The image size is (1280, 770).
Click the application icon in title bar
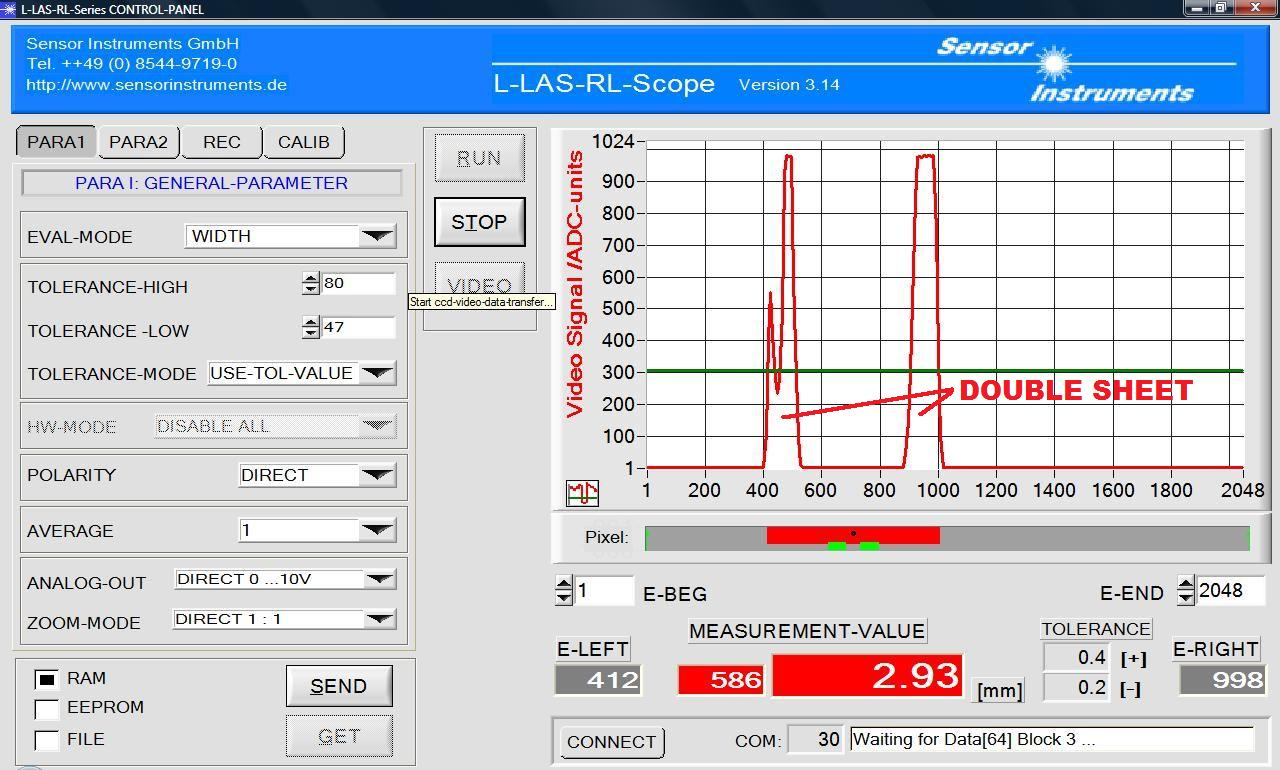pos(9,9)
